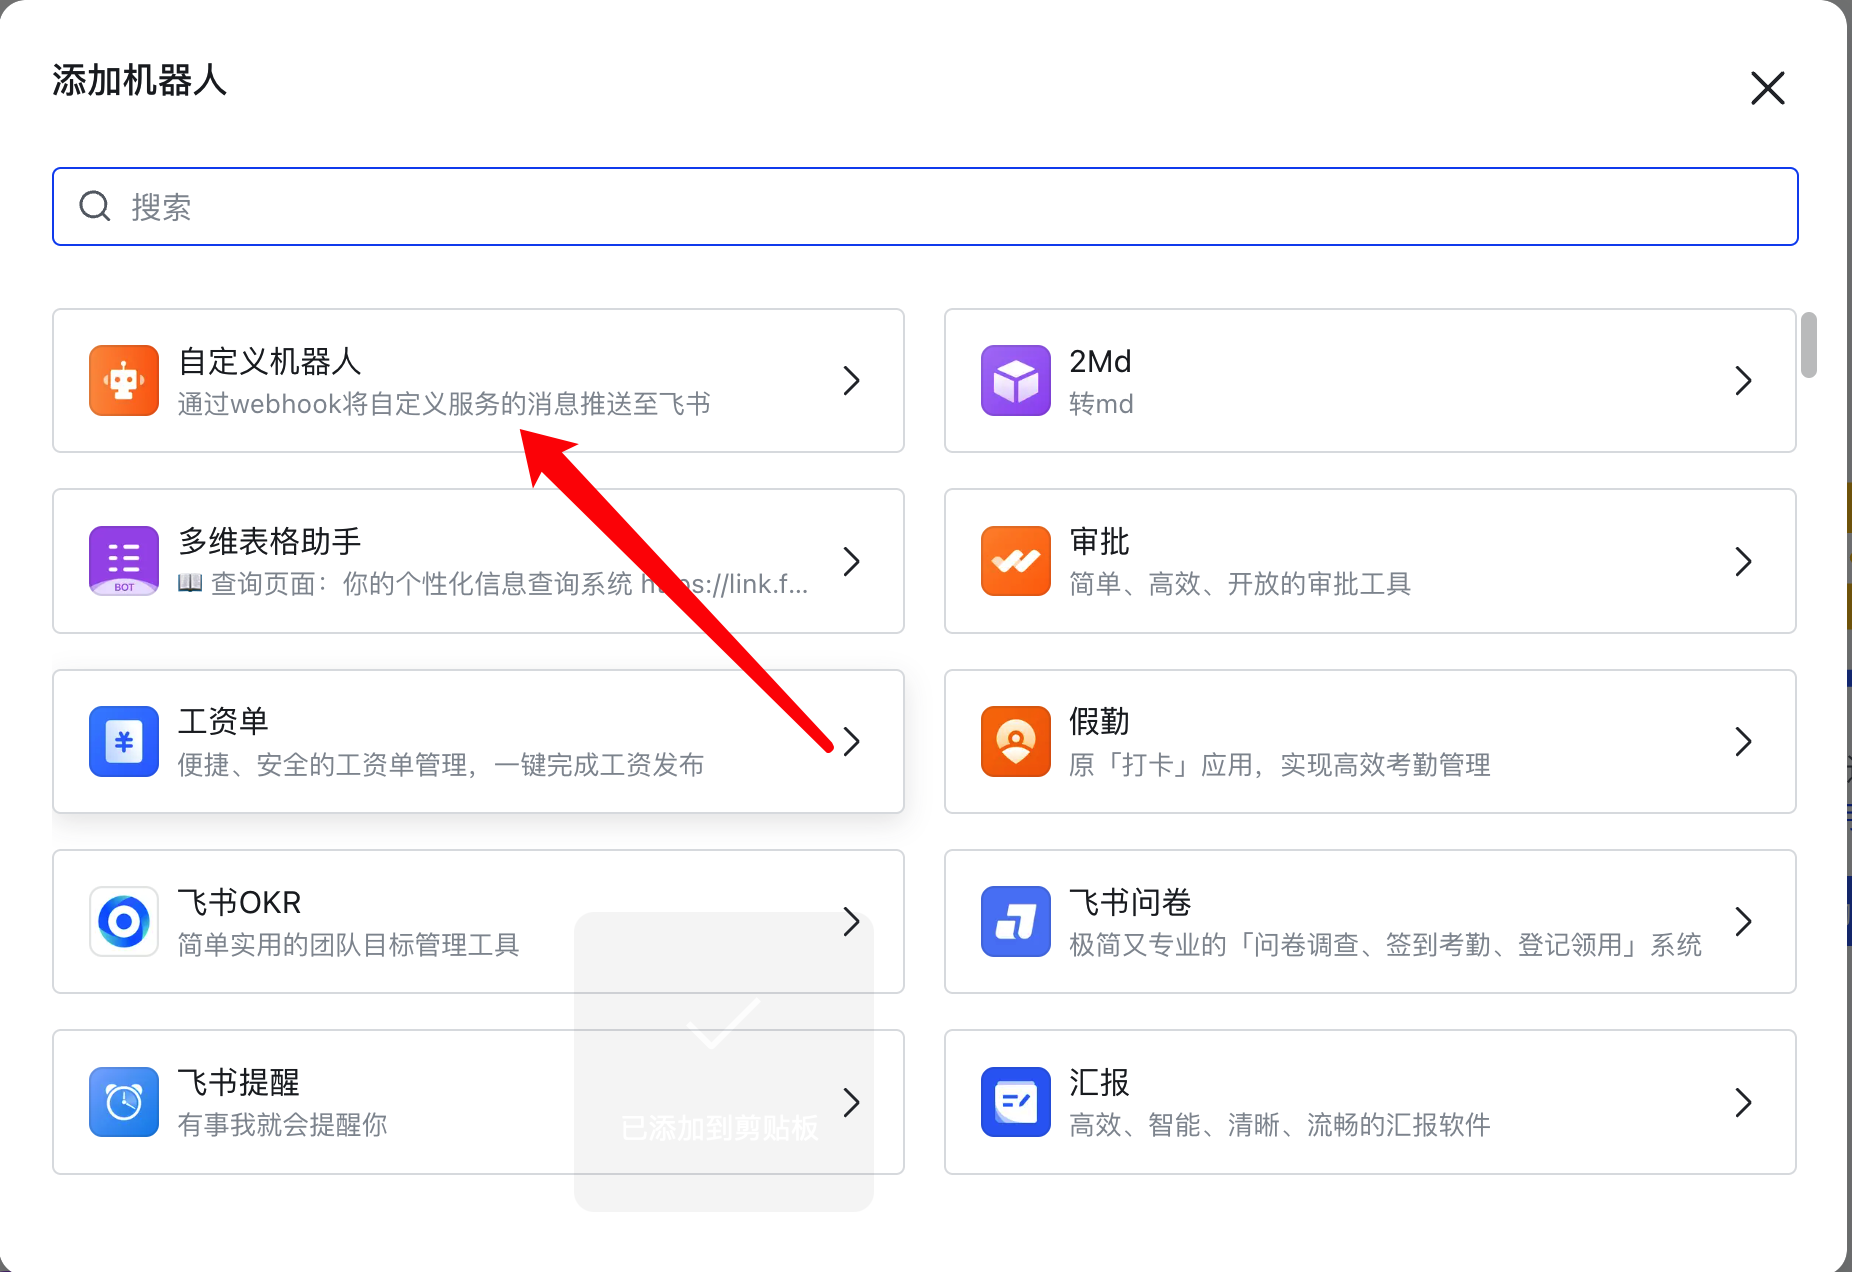Select the 多维表格助手 title text
Viewport: 1852px width, 1272px height.
pyautogui.click(x=269, y=541)
